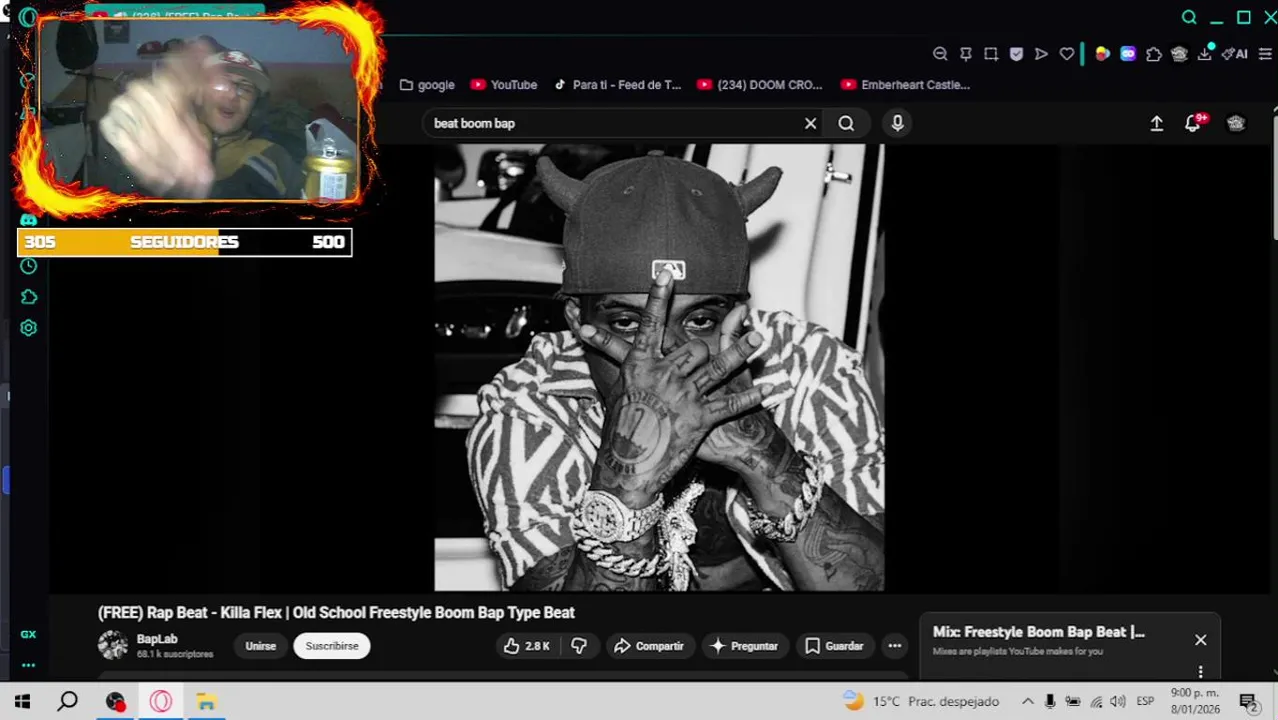The height and width of the screenshot is (720, 1278).
Task: Open the colorful circles extension icon
Action: coord(1102,54)
